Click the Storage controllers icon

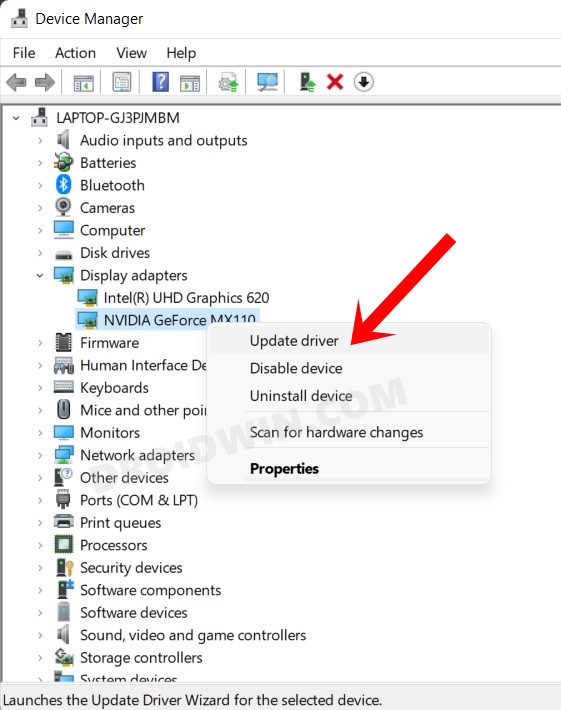click(64, 657)
